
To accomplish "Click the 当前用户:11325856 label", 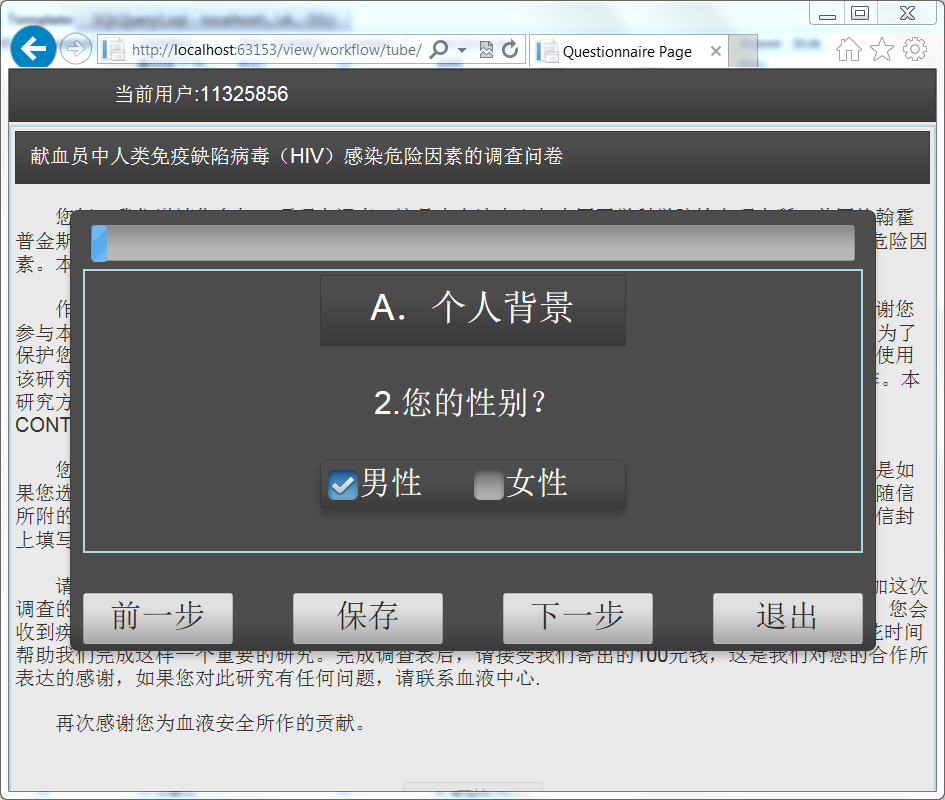I will click(x=201, y=94).
